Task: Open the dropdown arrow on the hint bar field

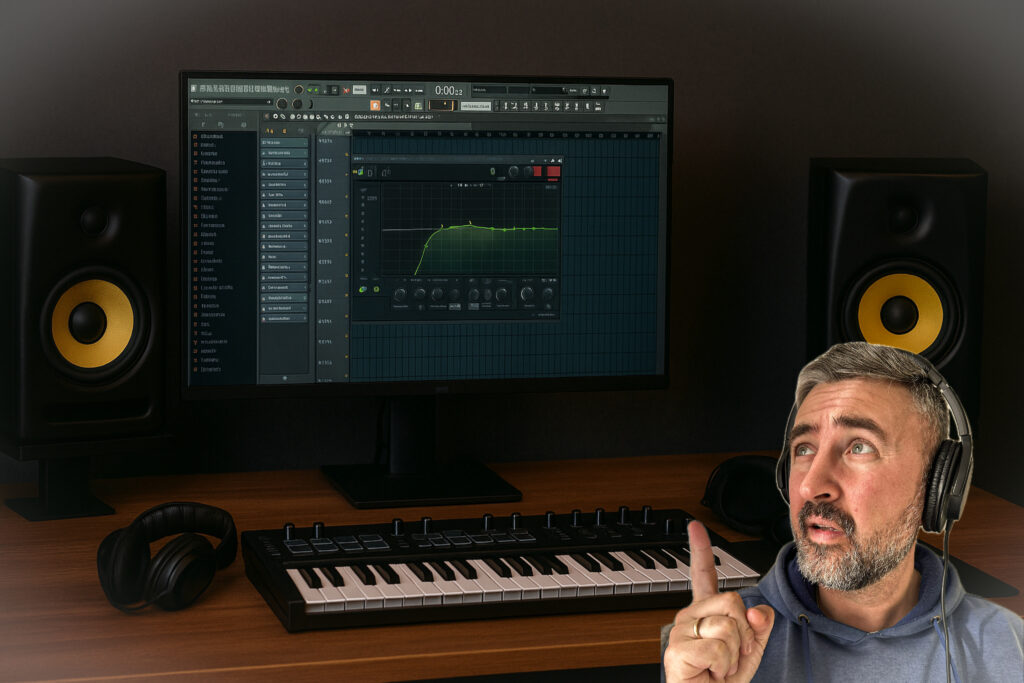Action: [x=269, y=102]
